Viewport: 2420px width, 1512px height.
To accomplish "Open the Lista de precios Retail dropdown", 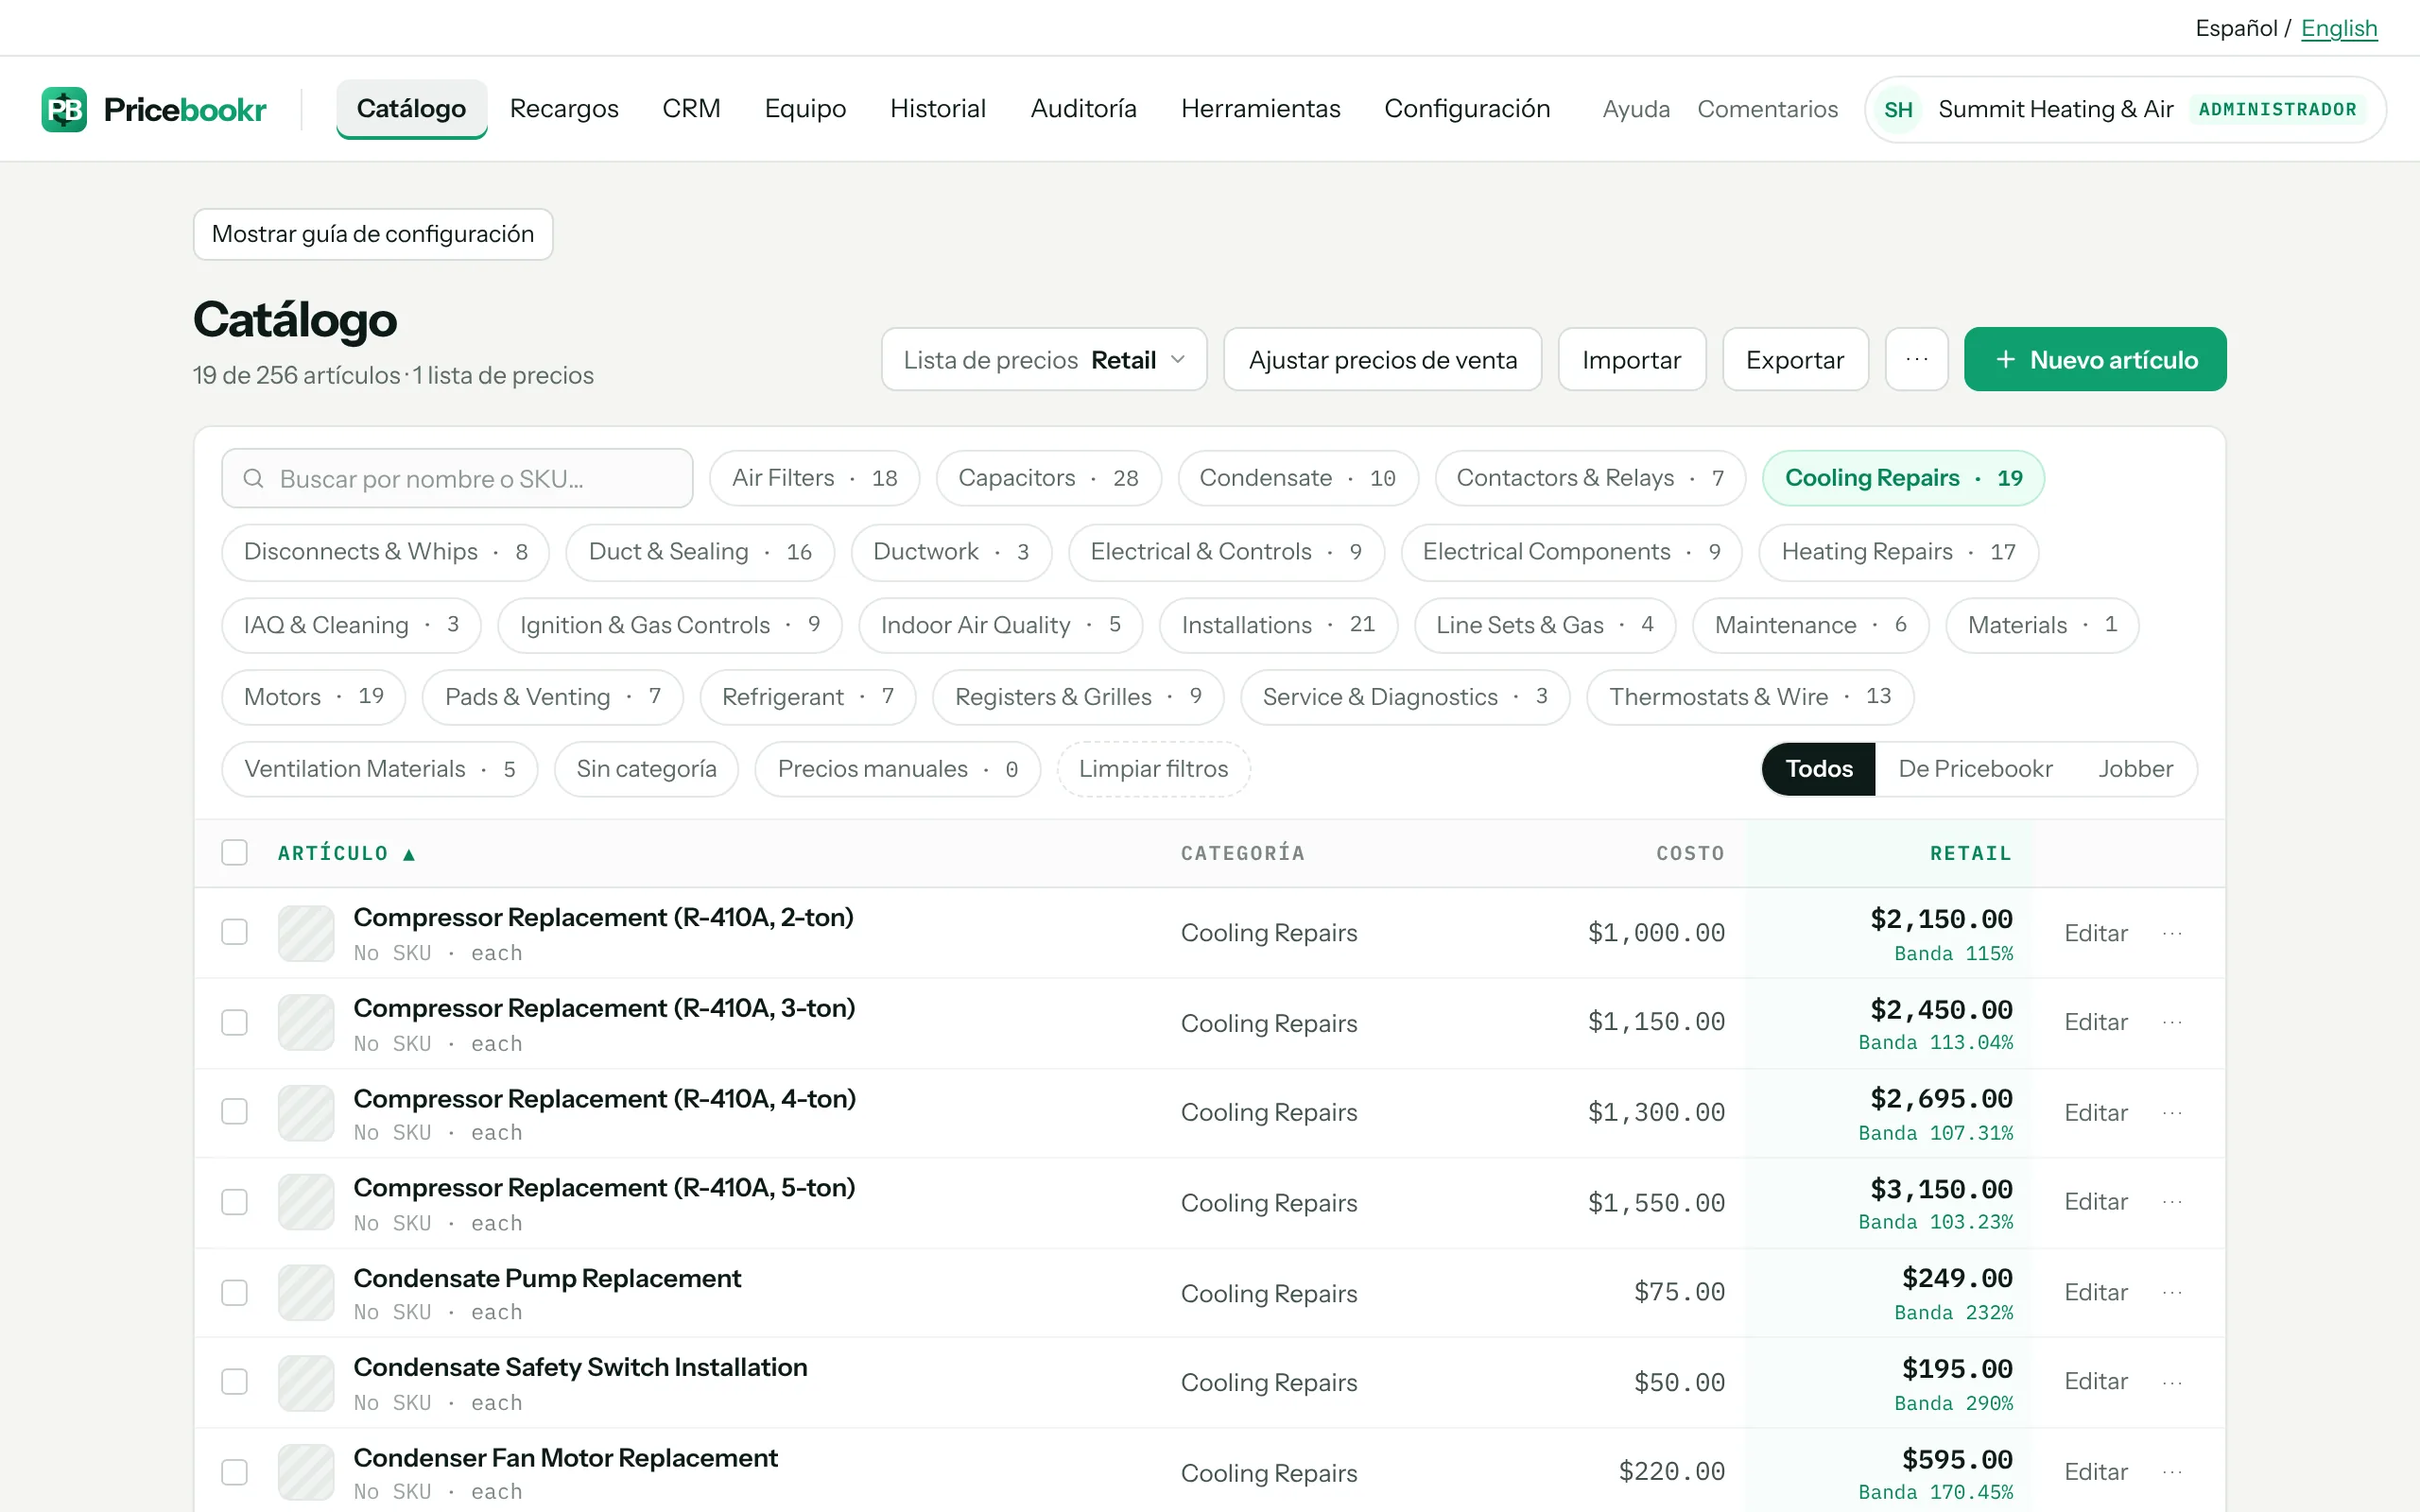I will [1044, 359].
